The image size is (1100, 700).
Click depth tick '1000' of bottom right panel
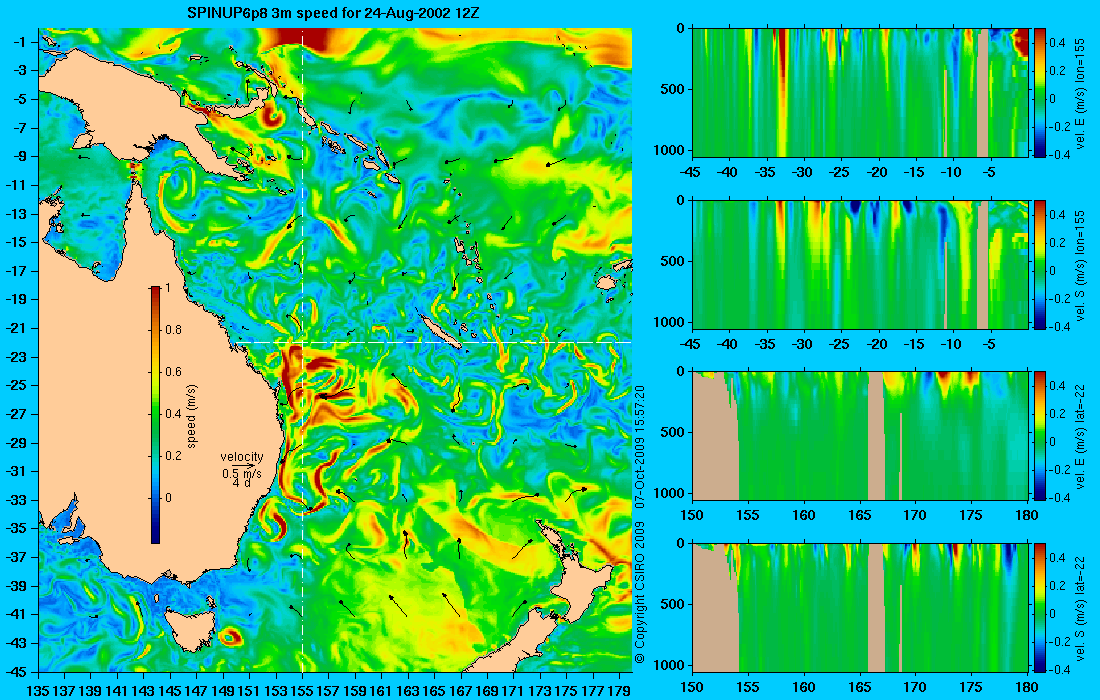coord(671,664)
